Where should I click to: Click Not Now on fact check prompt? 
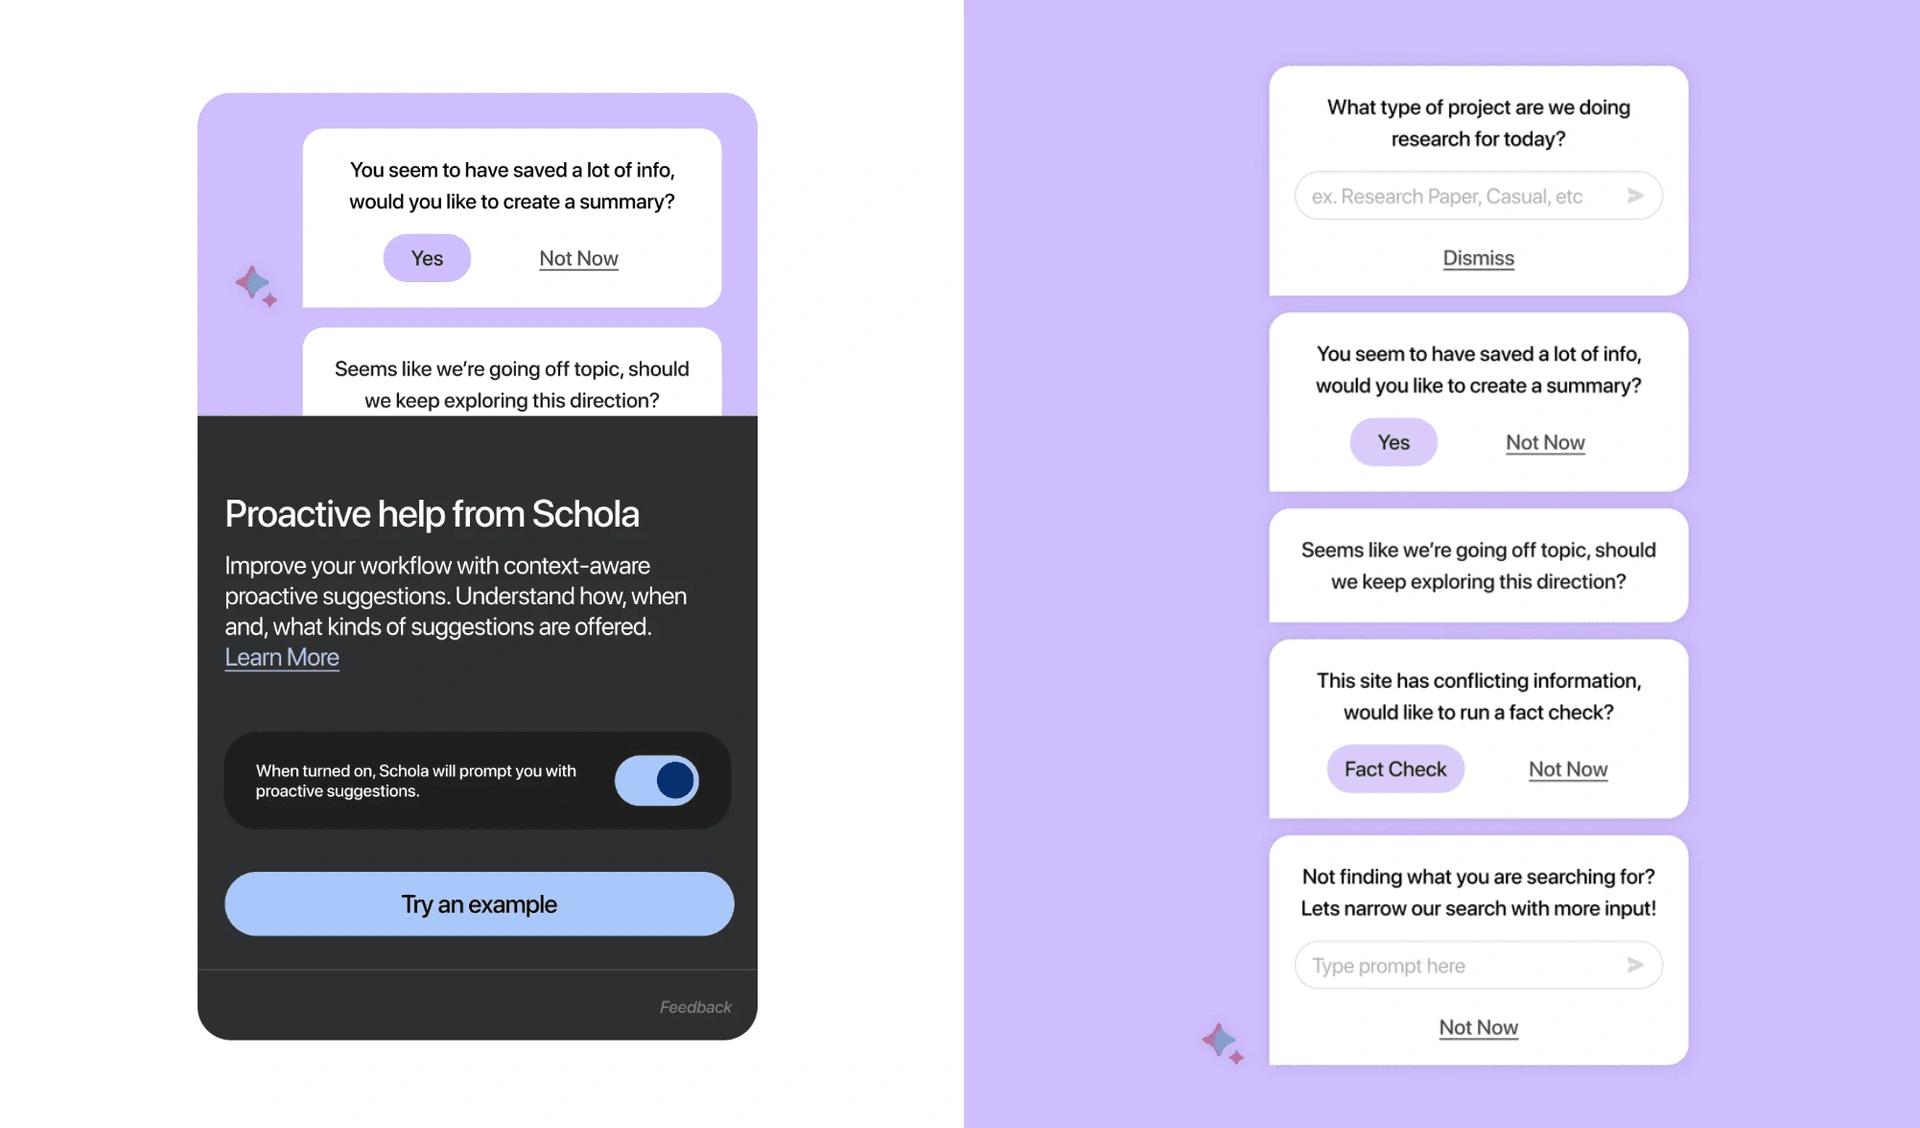[1567, 768]
